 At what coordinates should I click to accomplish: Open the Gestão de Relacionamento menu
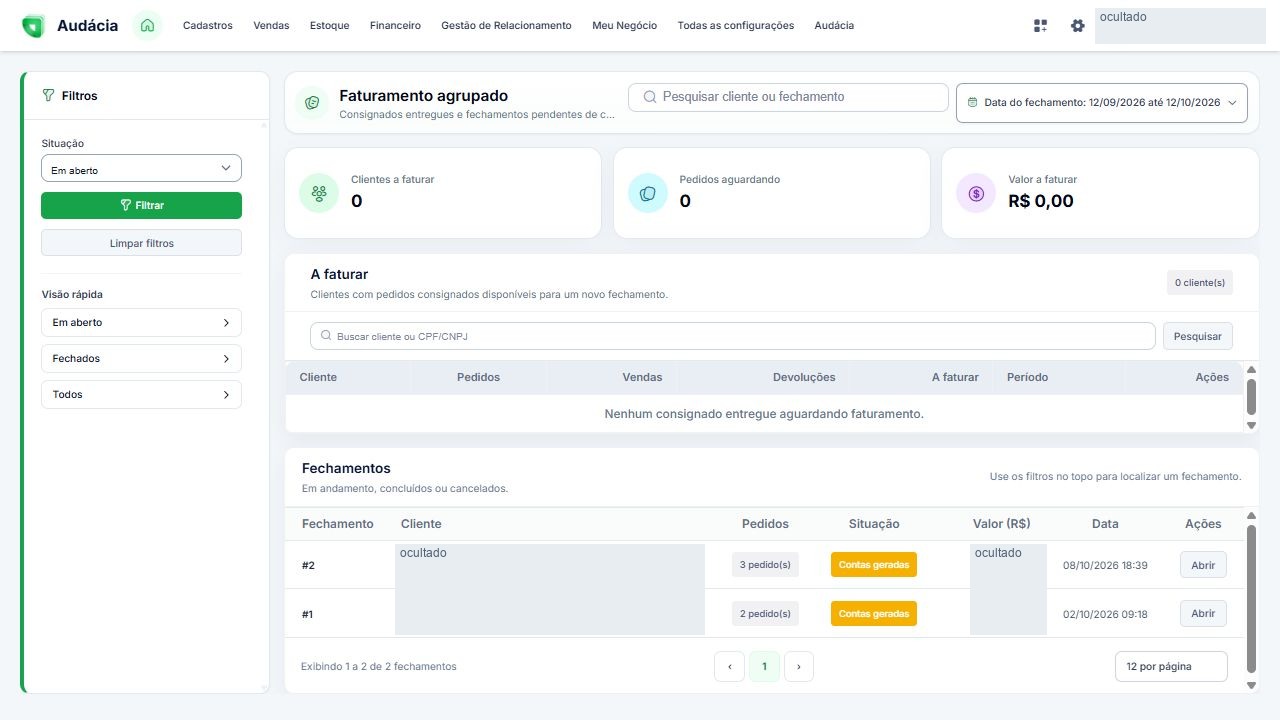[506, 26]
